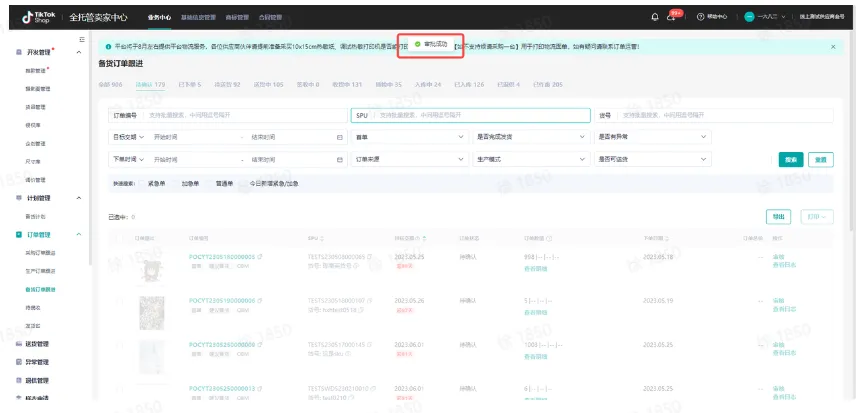The height and width of the screenshot is (413, 857).
Task: Tick the 普通单 quick search checkbox
Action: (210, 184)
